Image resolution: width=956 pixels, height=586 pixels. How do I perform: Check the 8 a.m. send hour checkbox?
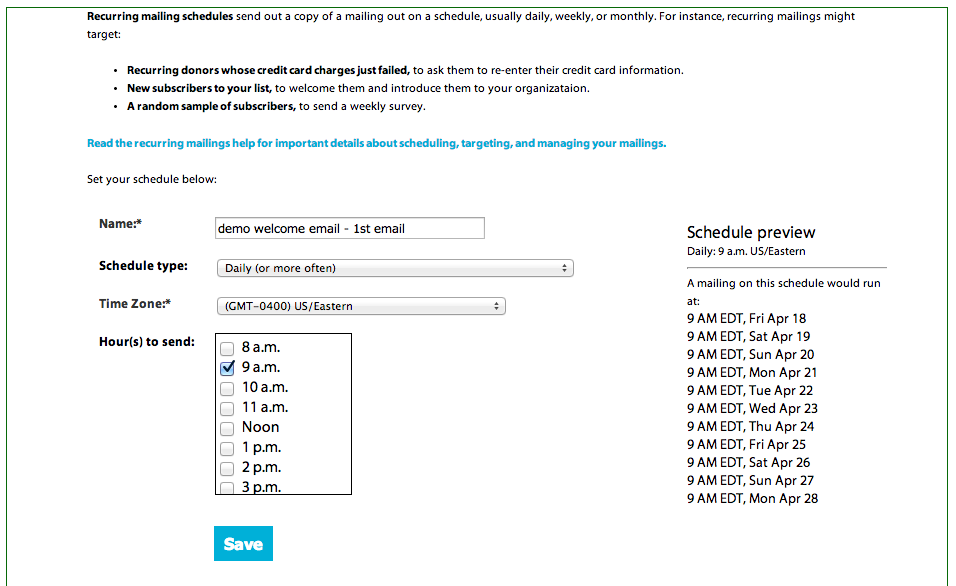(227, 348)
